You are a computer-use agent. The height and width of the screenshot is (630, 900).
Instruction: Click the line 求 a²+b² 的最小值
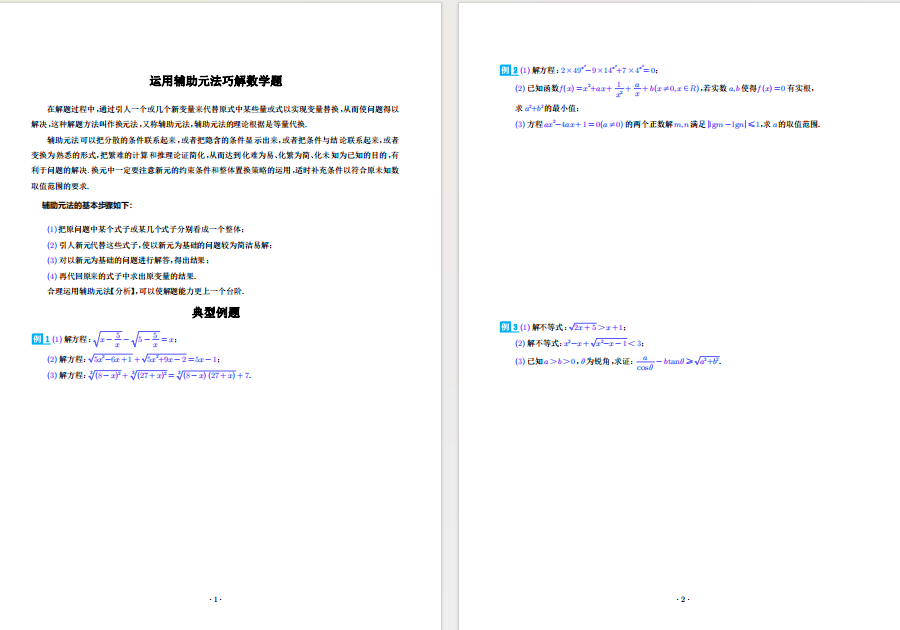coord(547,108)
